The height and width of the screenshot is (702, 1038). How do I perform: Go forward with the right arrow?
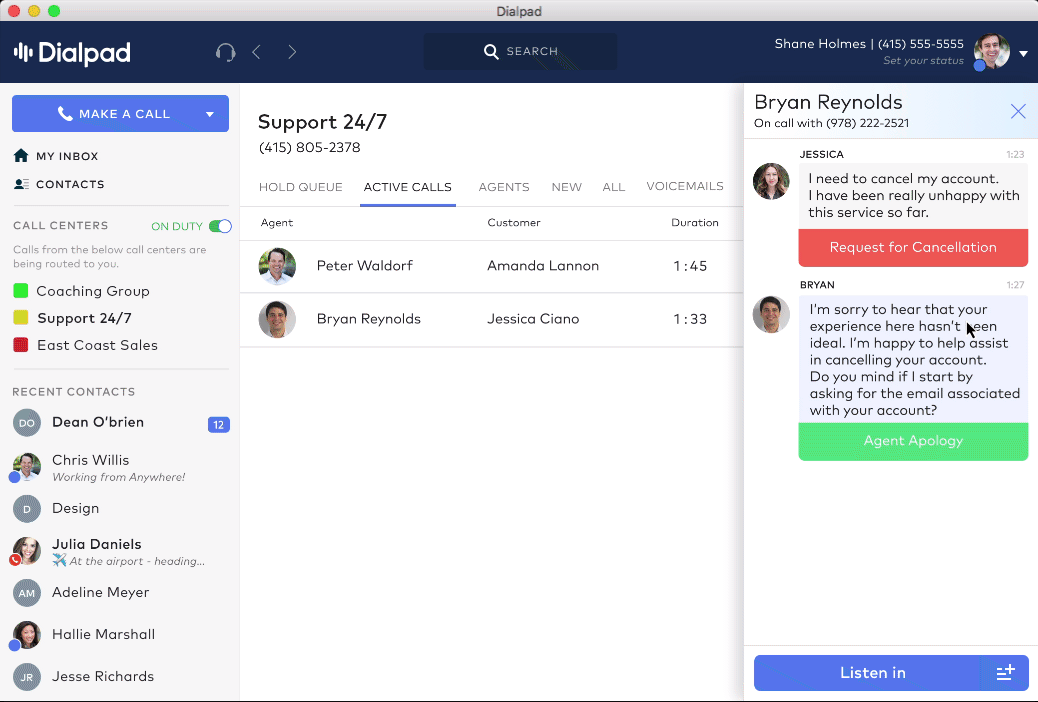tap(292, 52)
